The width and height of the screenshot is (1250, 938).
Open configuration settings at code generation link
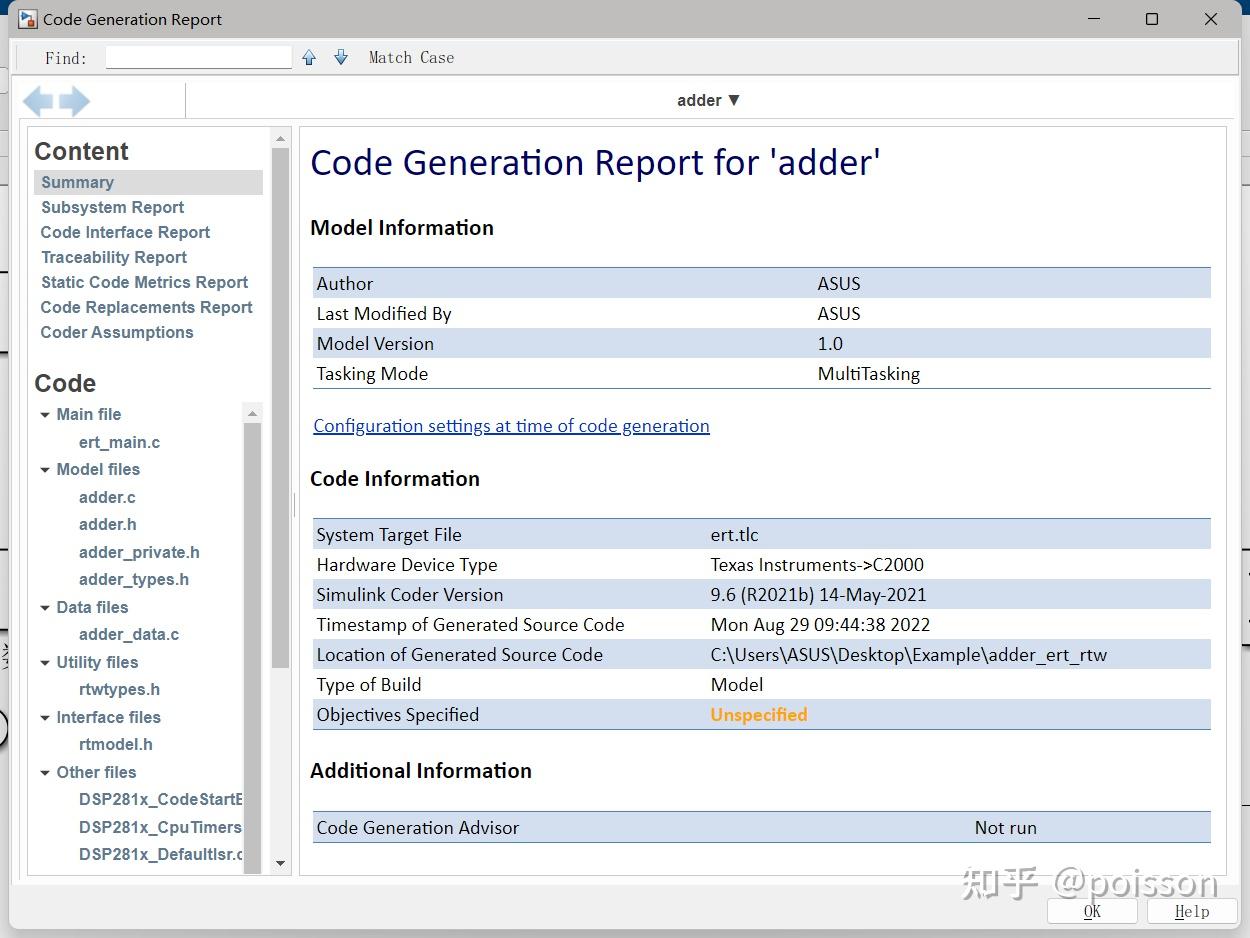[x=511, y=426]
